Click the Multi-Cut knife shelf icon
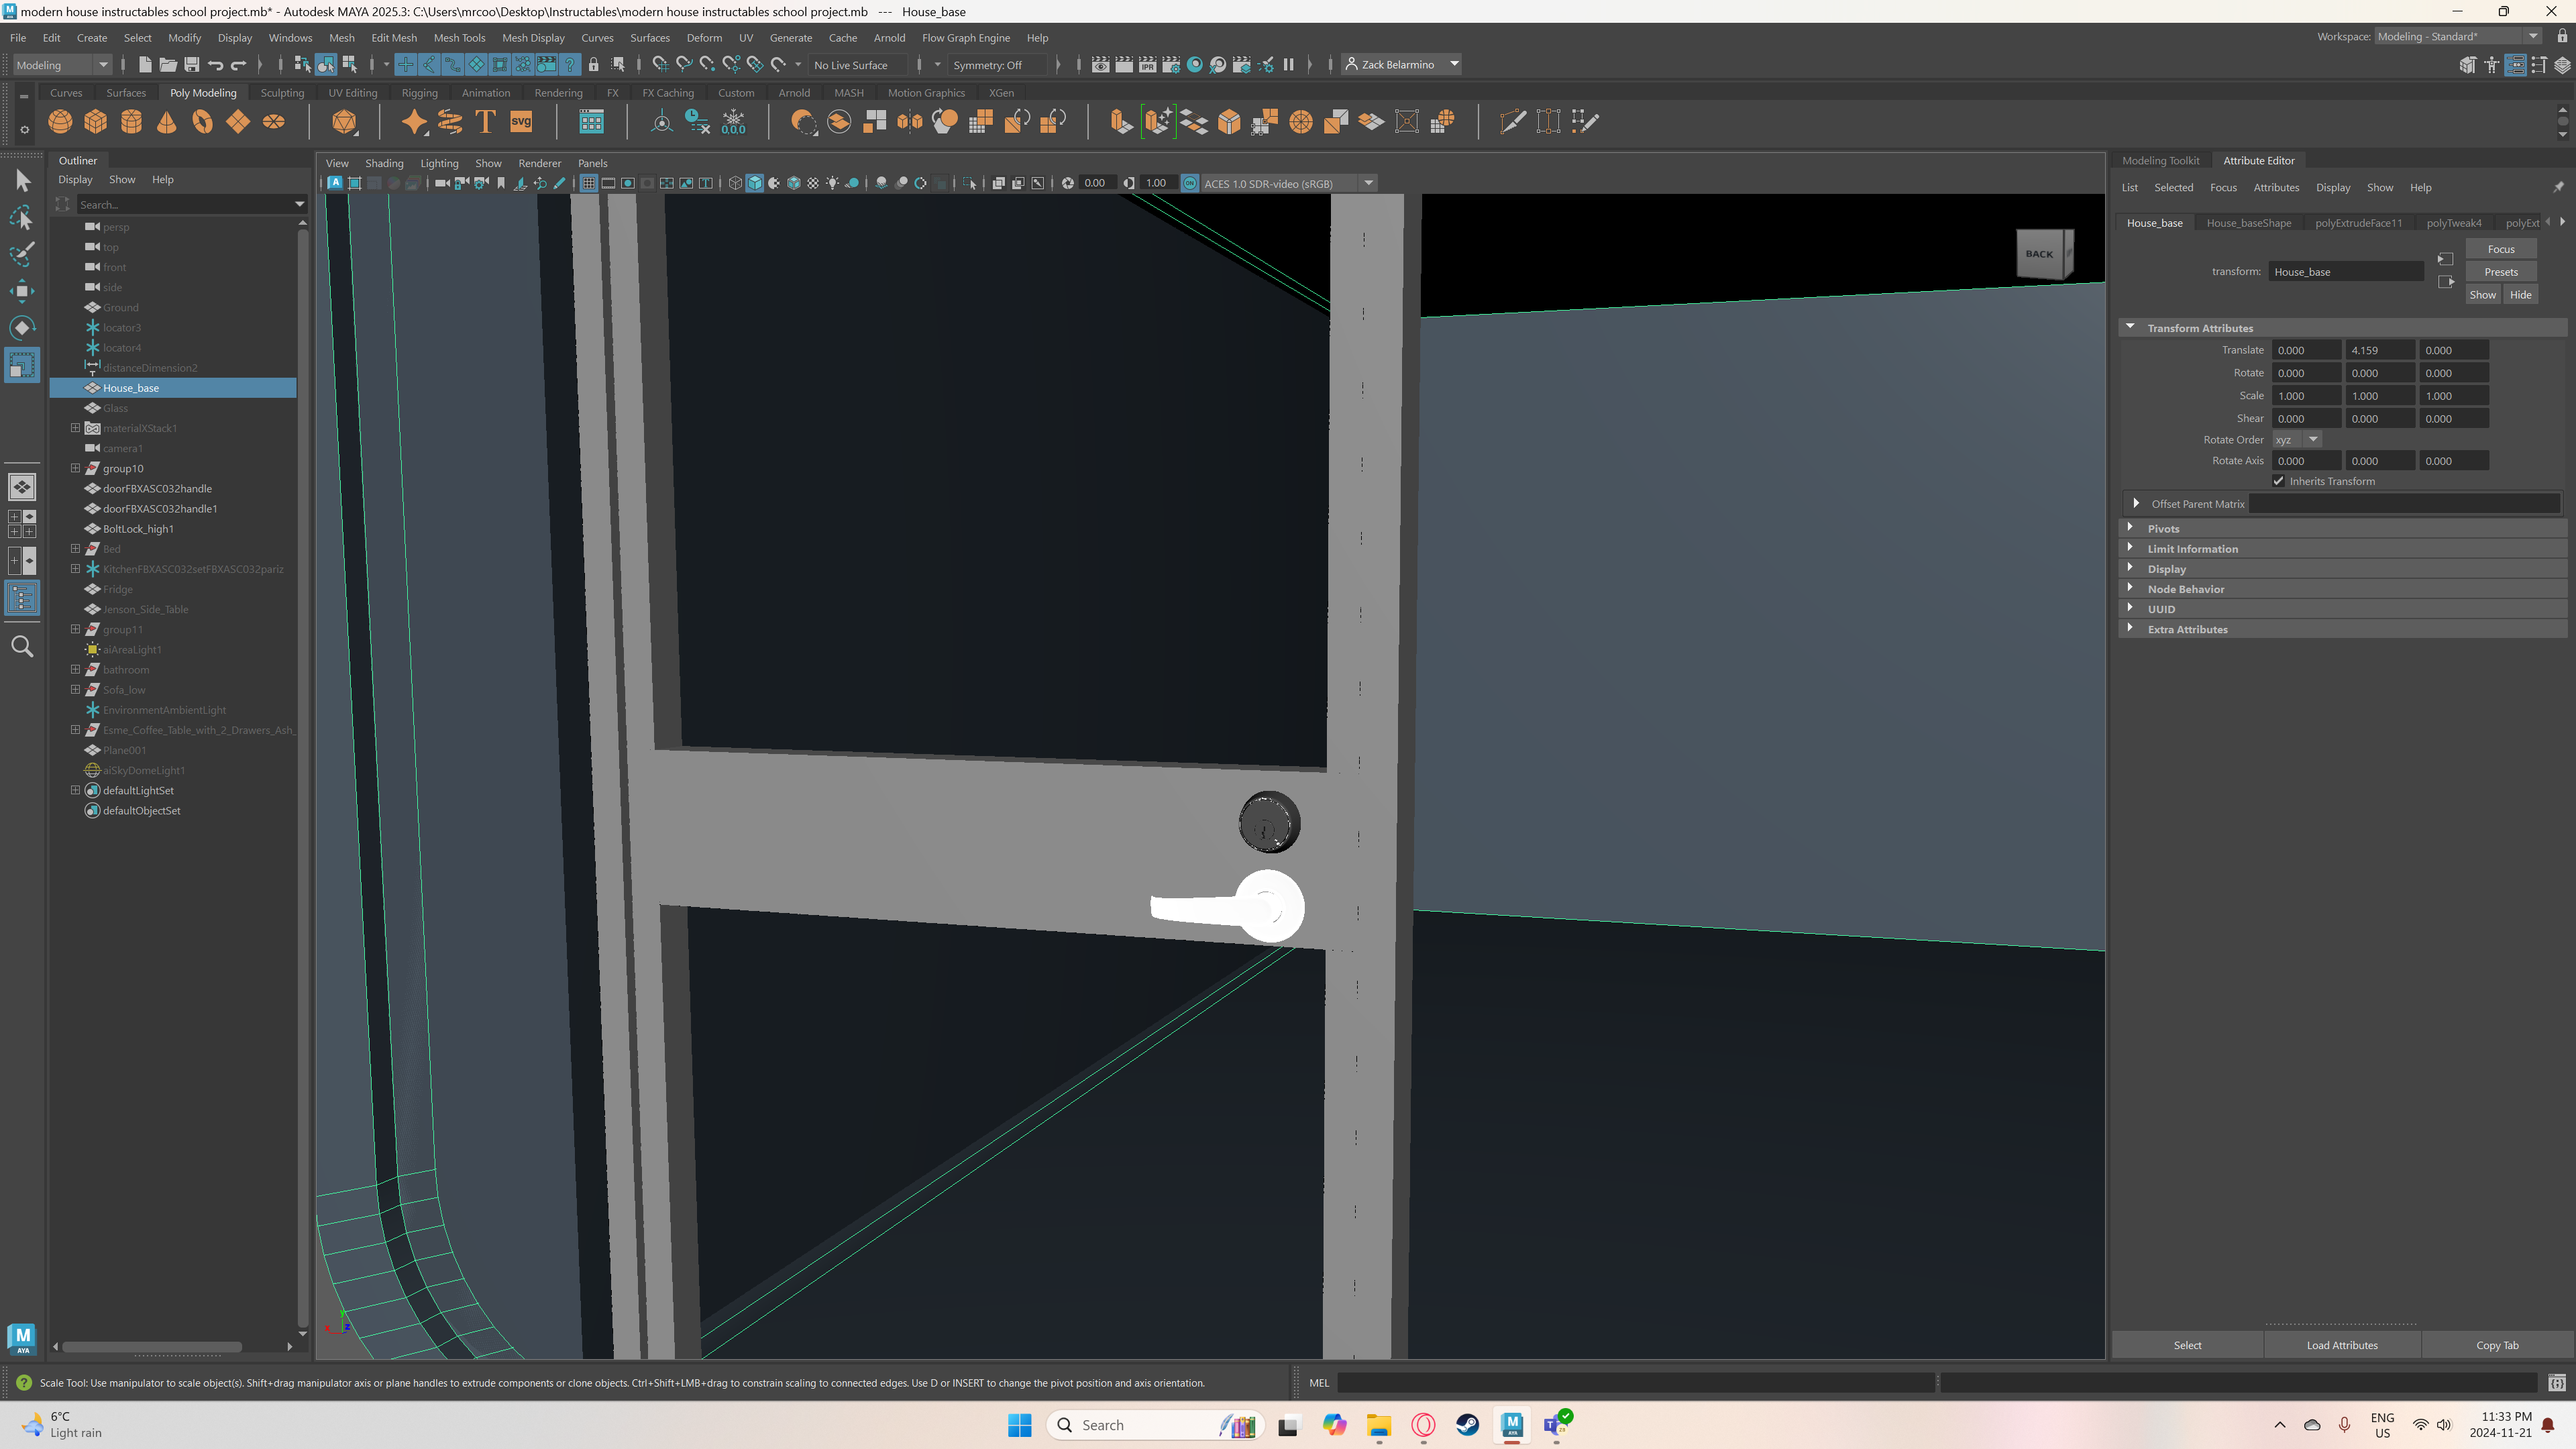The height and width of the screenshot is (1449, 2576). tap(1513, 122)
